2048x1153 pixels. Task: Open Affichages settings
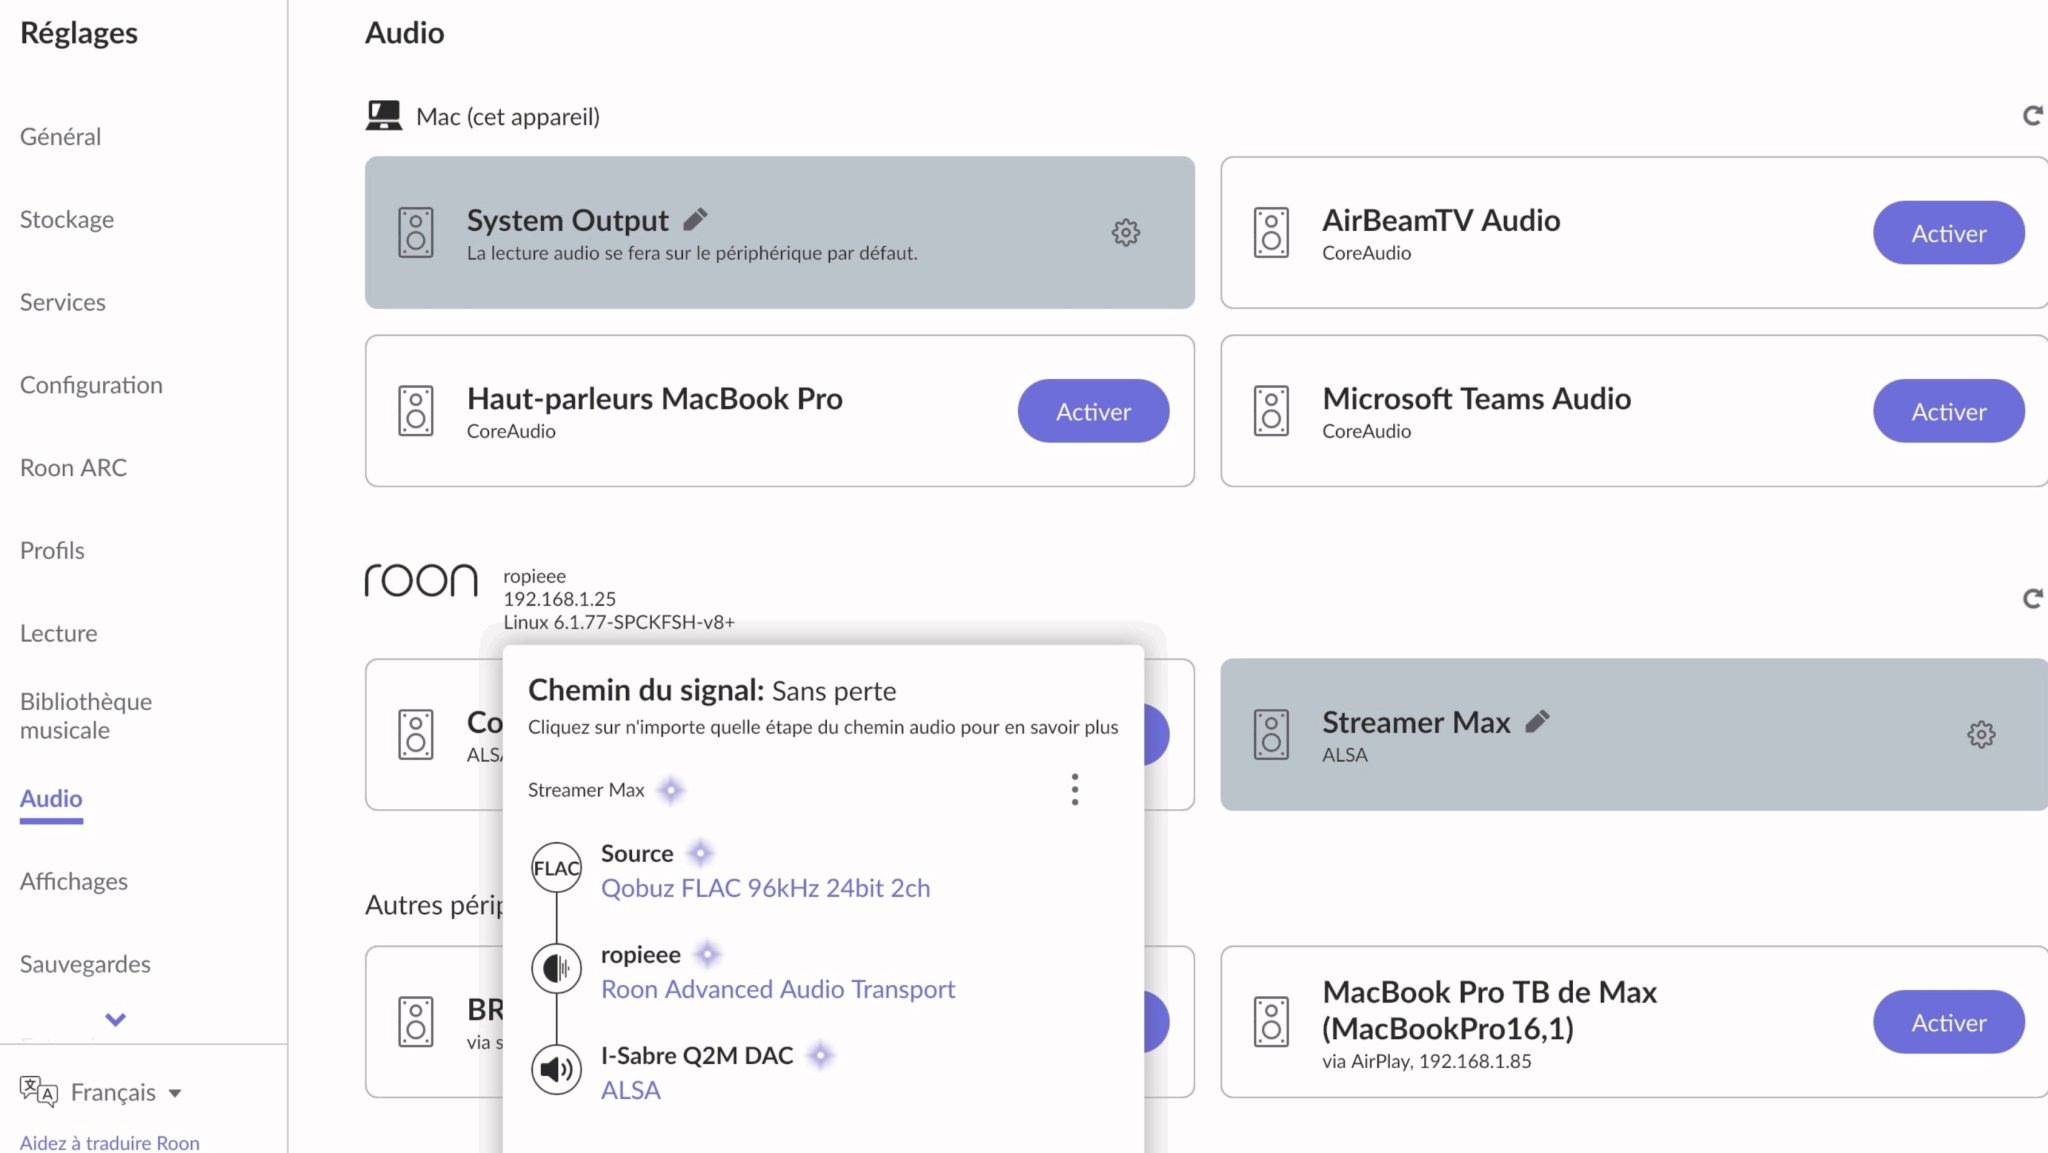(x=74, y=881)
